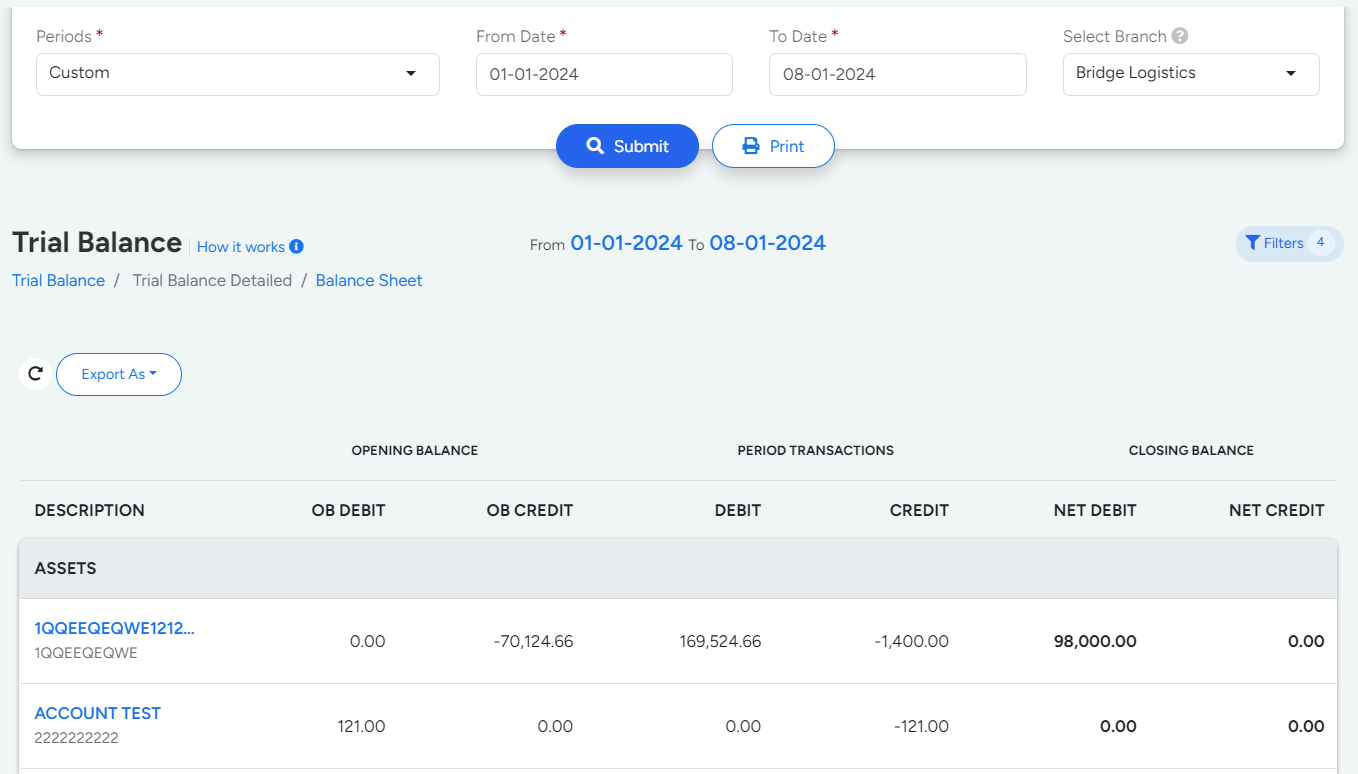Screen dimensions: 1358x774
Task: Open the ACCOUNT TEST account link
Action: (x=98, y=713)
